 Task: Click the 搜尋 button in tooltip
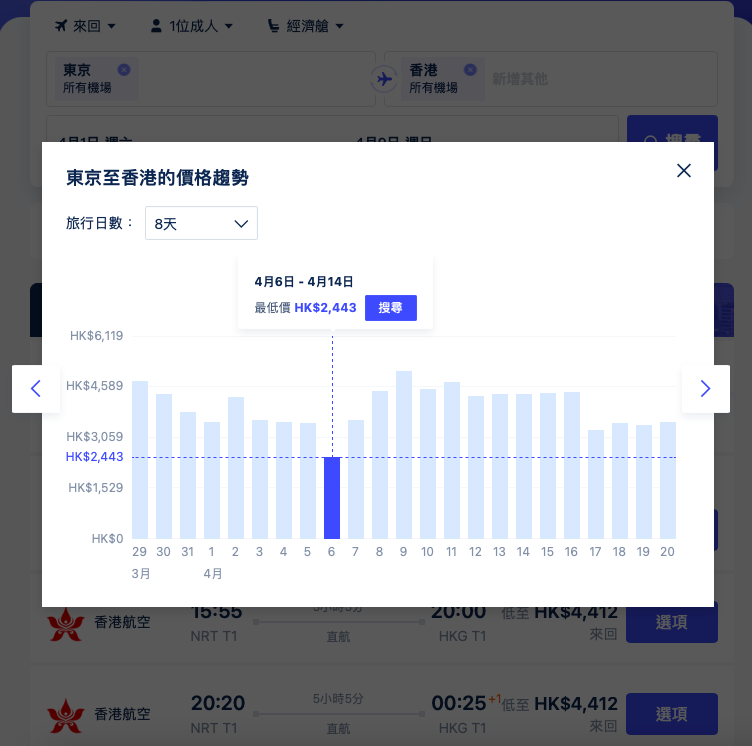[390, 308]
